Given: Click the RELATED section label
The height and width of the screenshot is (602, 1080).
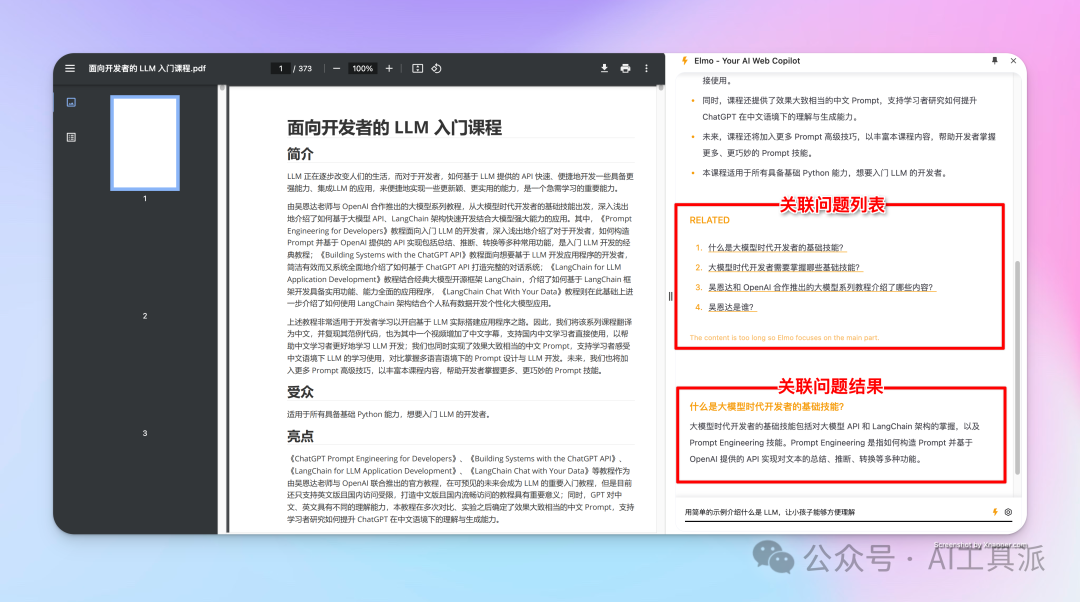Looking at the screenshot, I should click(x=709, y=220).
